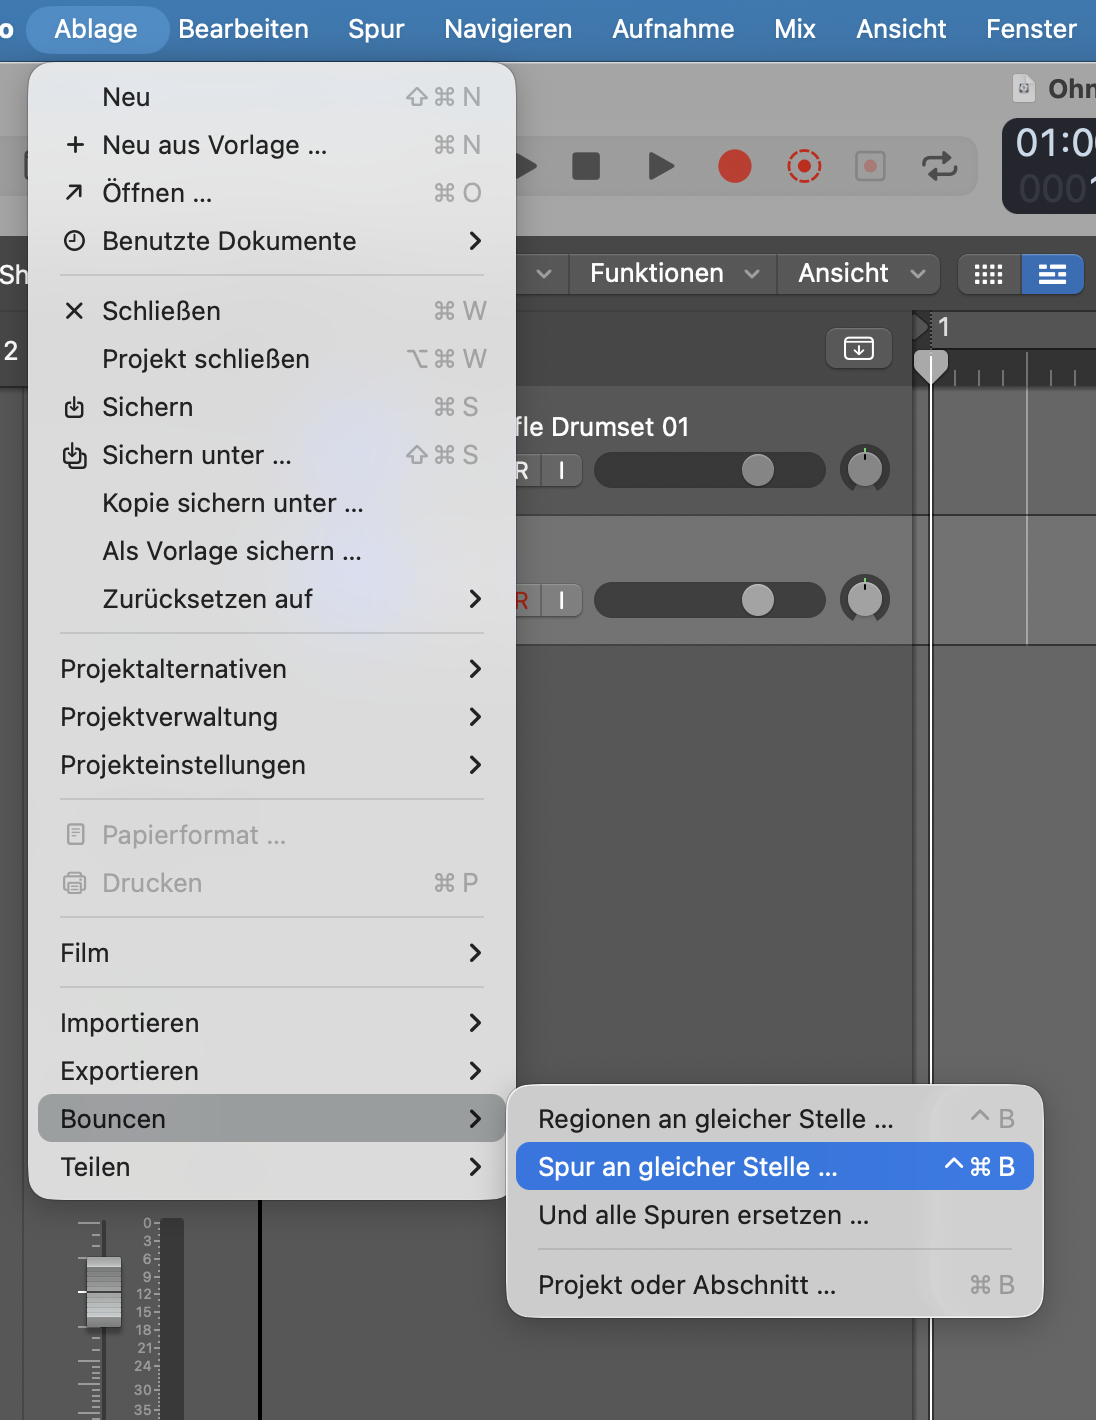Expand the Benutzte Dokumente submenu
1096x1420 pixels.
pos(272,241)
